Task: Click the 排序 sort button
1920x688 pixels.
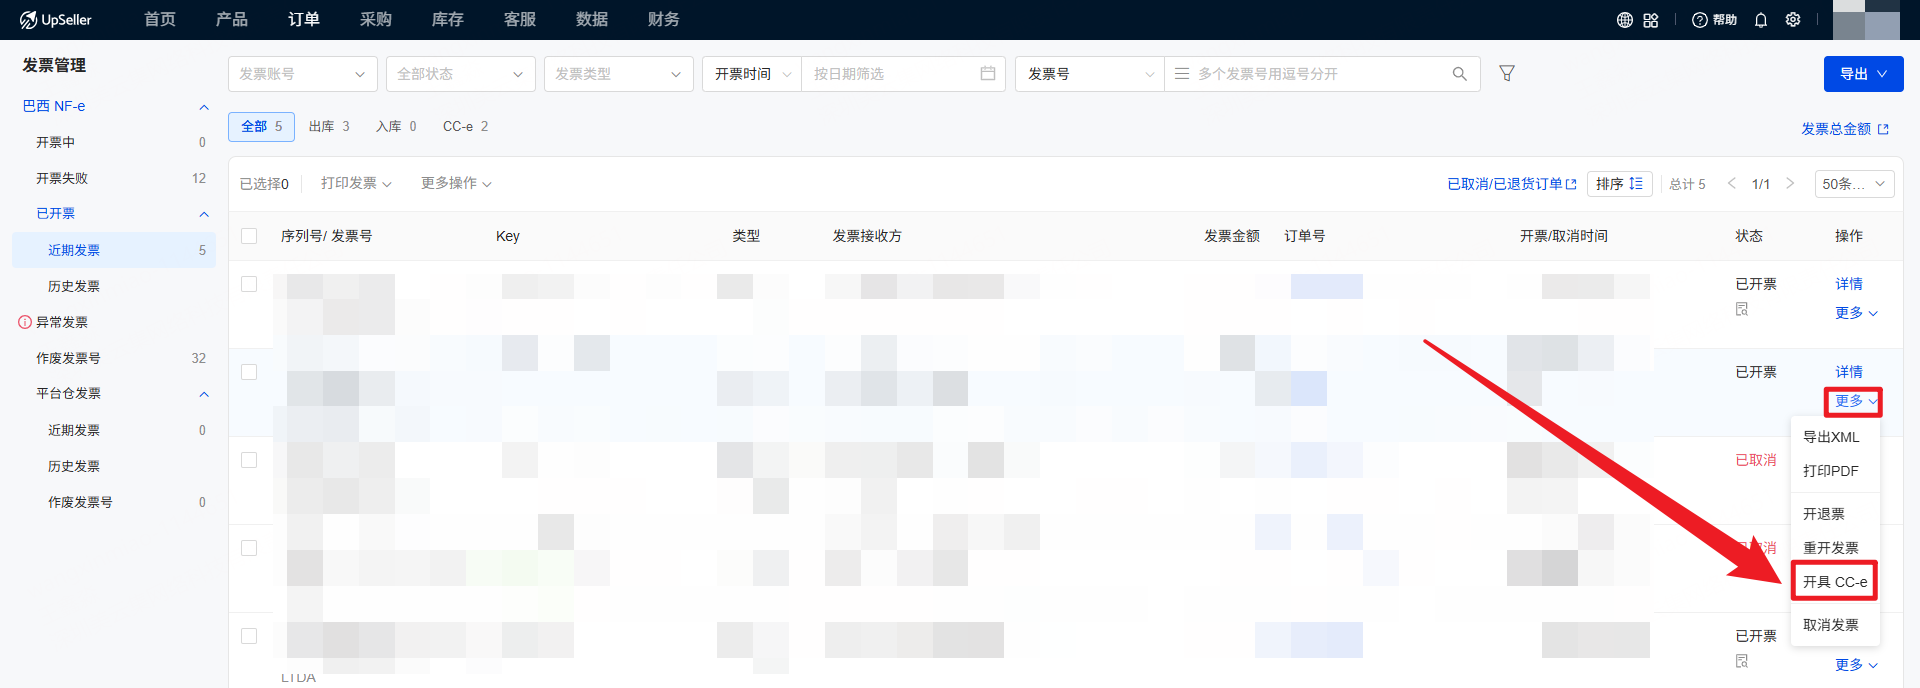Action: click(1619, 184)
